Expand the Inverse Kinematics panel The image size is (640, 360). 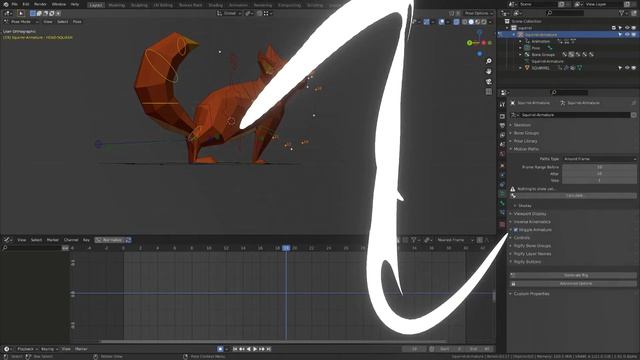coord(532,222)
